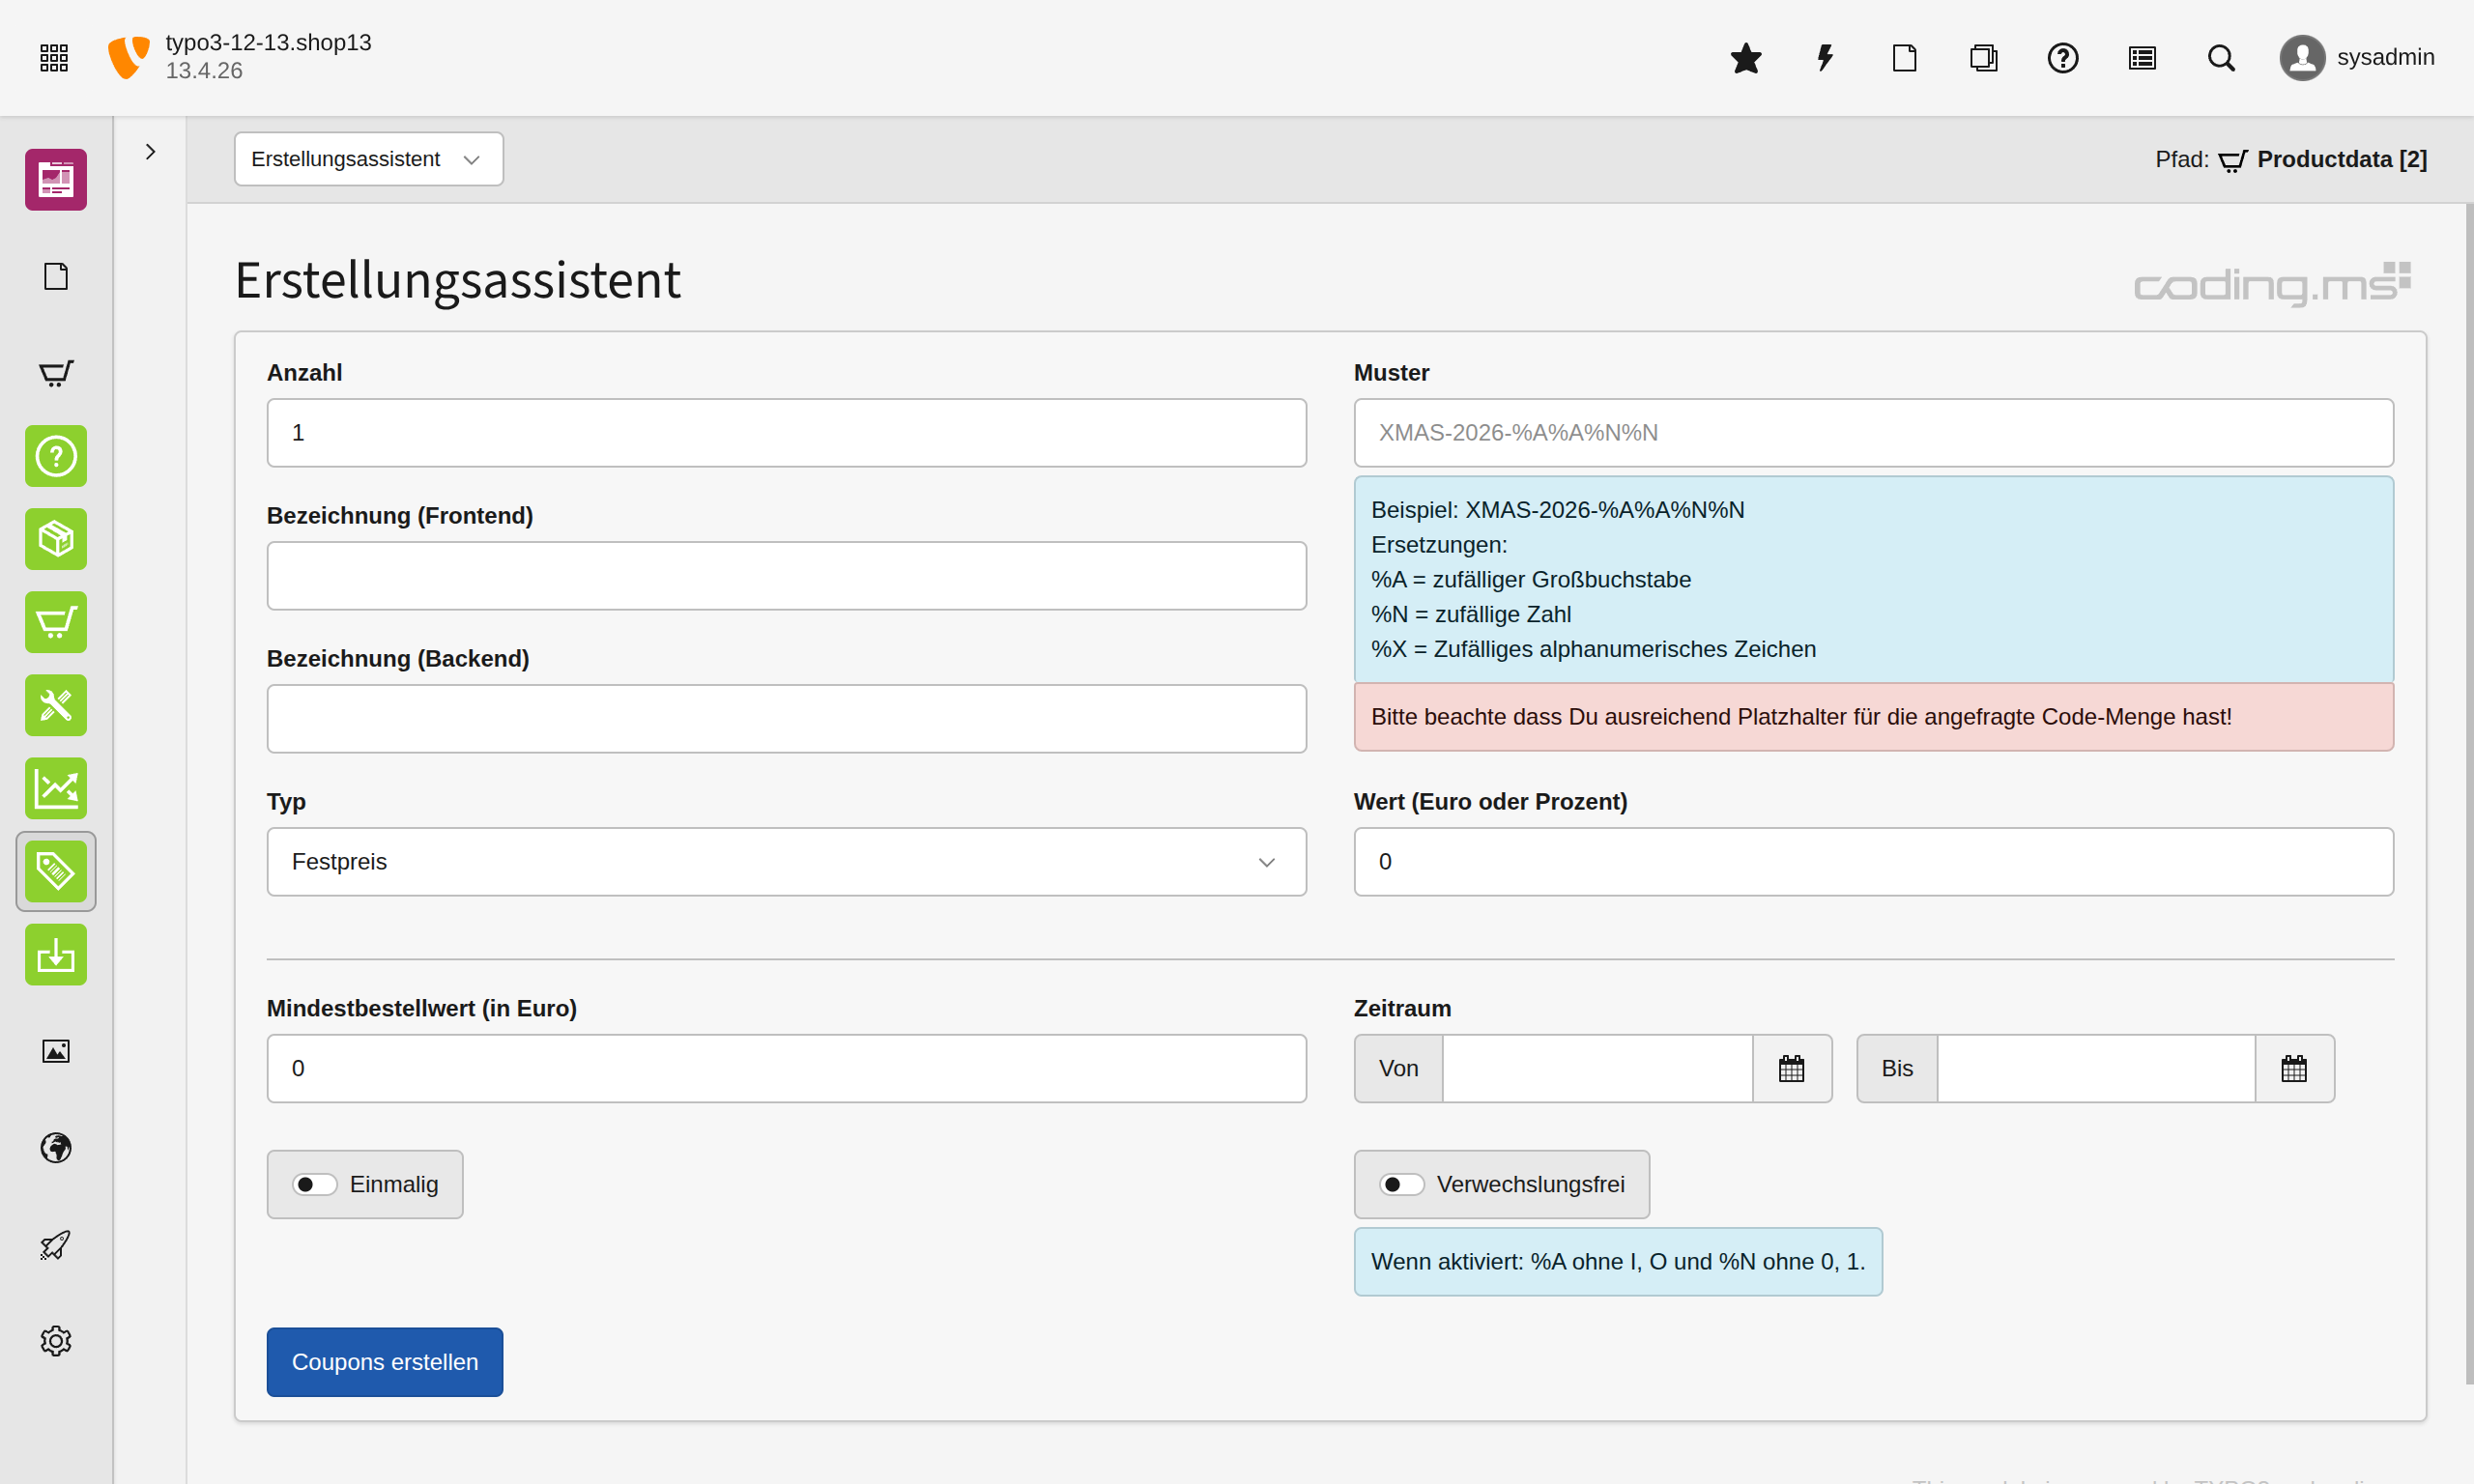
Task: Open the green tools wrench module
Action: [56, 705]
